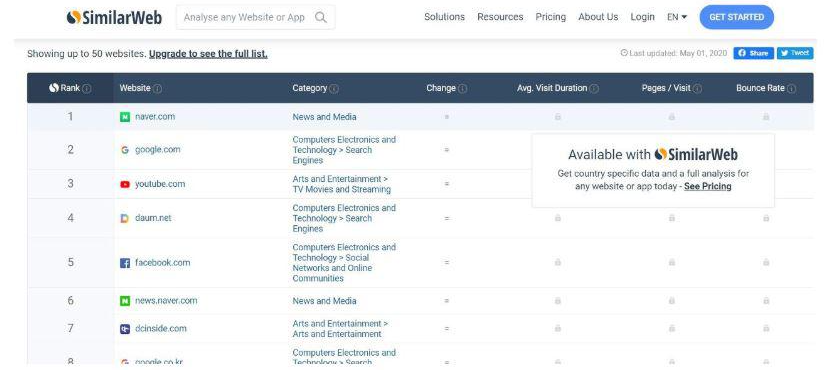Click naver.com News and Media category
840x370 pixels.
(x=324, y=117)
